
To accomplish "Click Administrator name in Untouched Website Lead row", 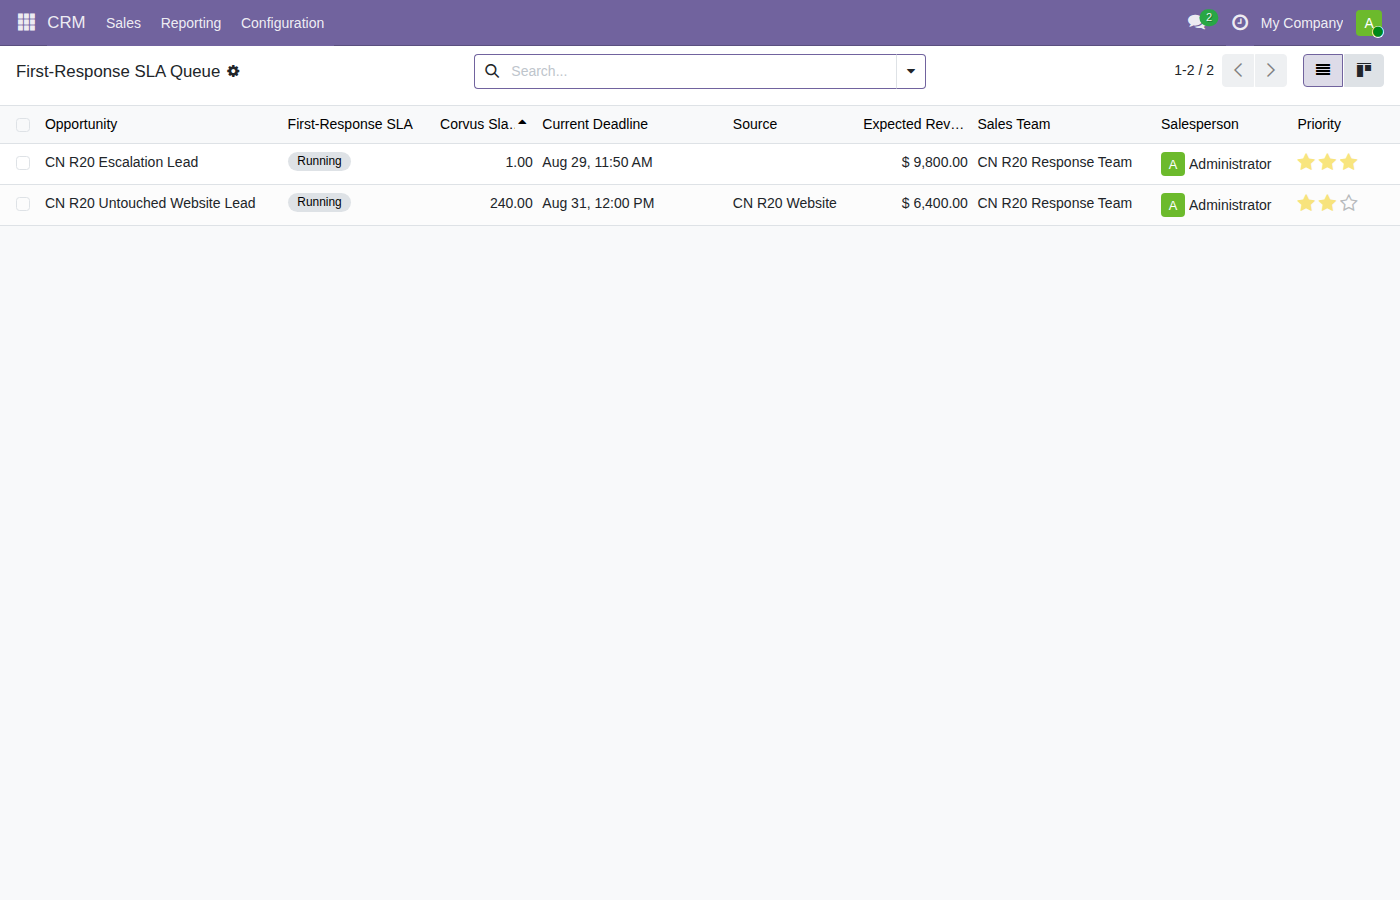I will tap(1230, 205).
